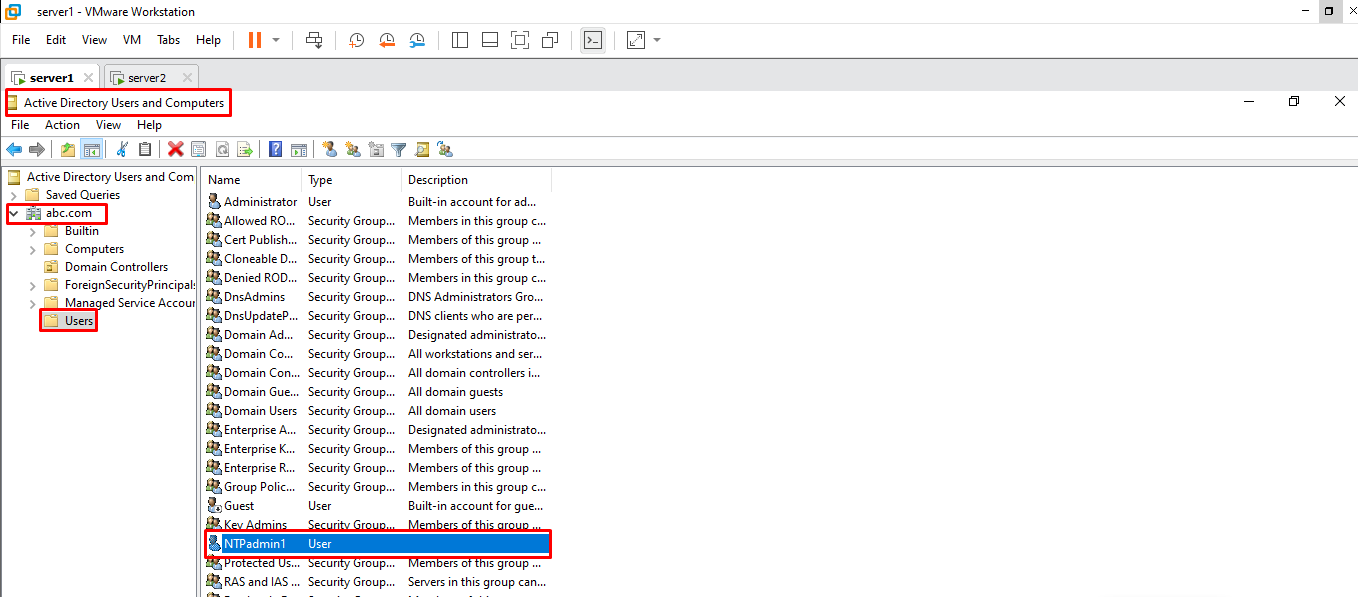This screenshot has height=597, width=1358.
Task: Toggle the VMware library sidebar
Action: pyautogui.click(x=460, y=40)
